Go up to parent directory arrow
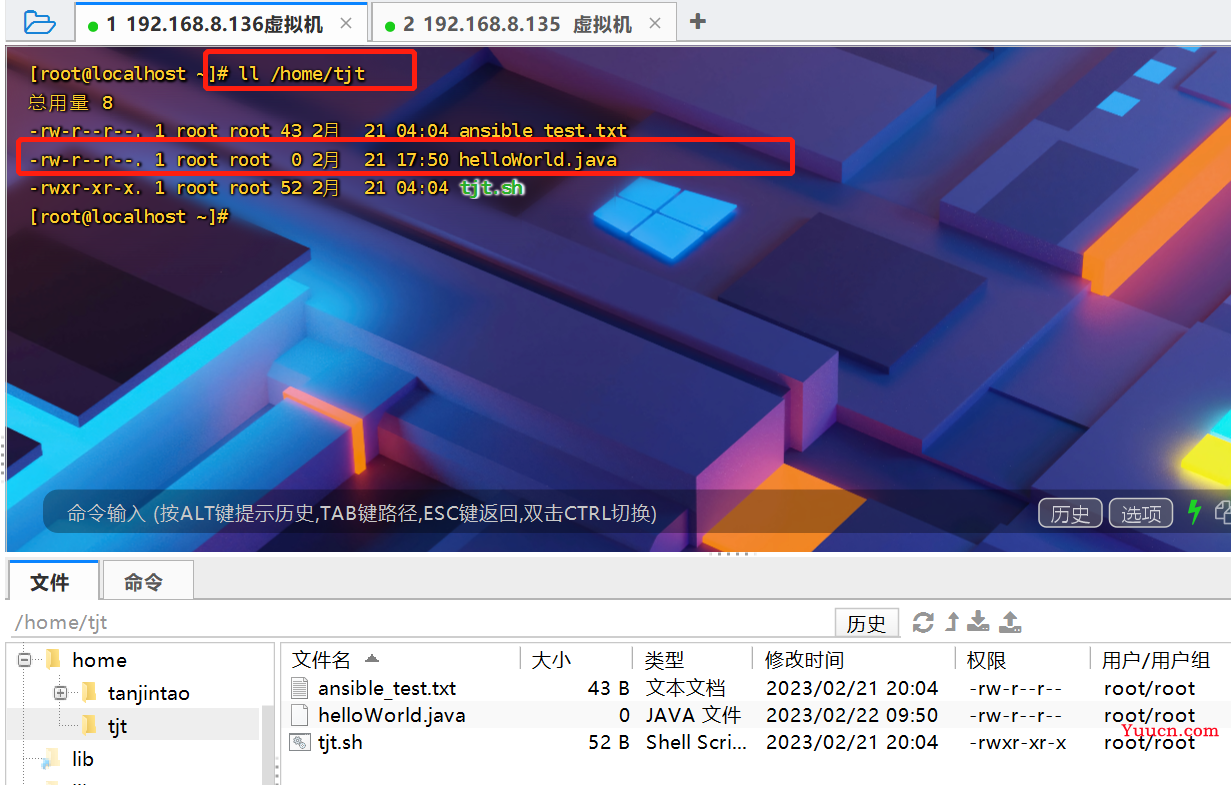This screenshot has height=785, width=1231. tap(952, 622)
